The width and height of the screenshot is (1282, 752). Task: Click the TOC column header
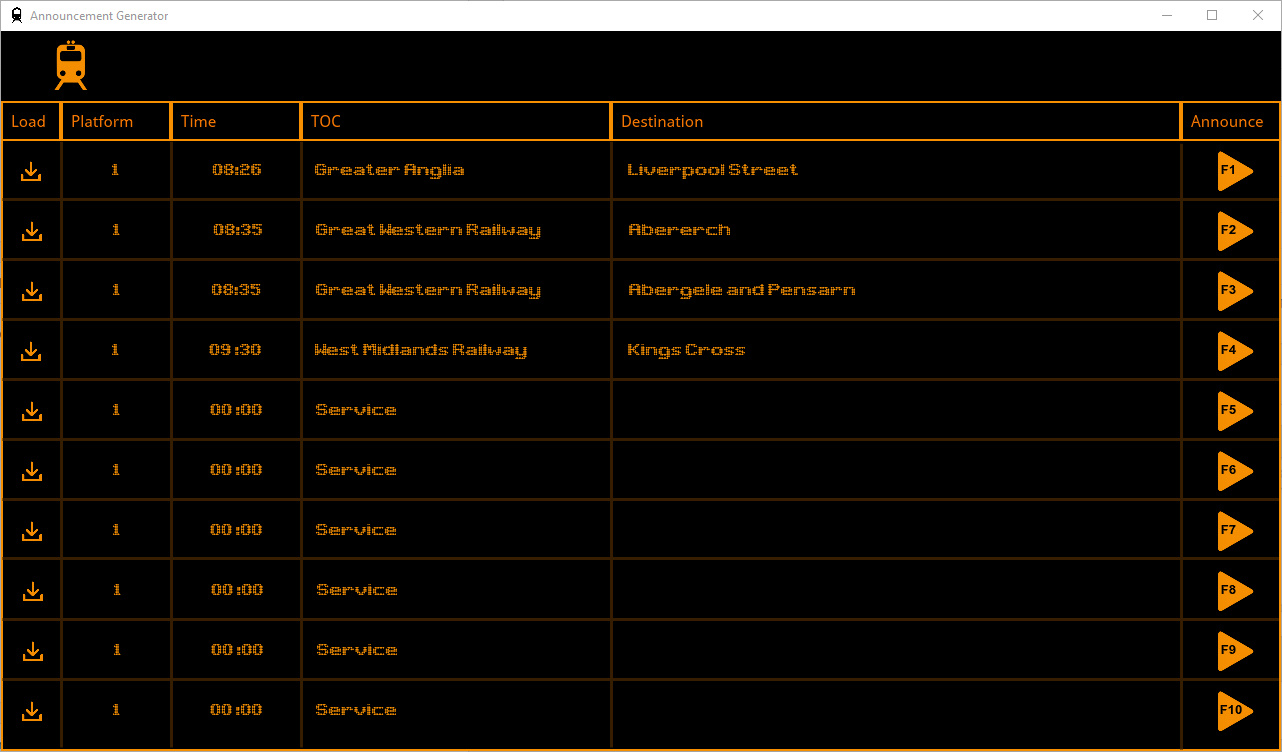point(456,121)
